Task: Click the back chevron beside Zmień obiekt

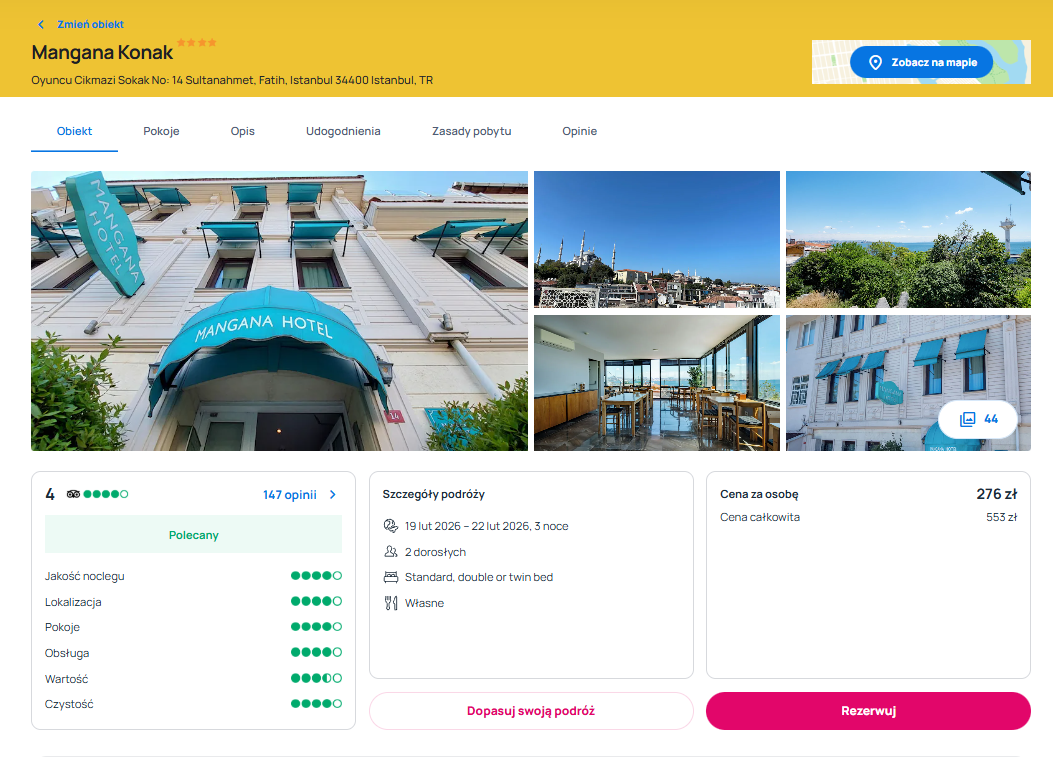Action: pyautogui.click(x=41, y=24)
